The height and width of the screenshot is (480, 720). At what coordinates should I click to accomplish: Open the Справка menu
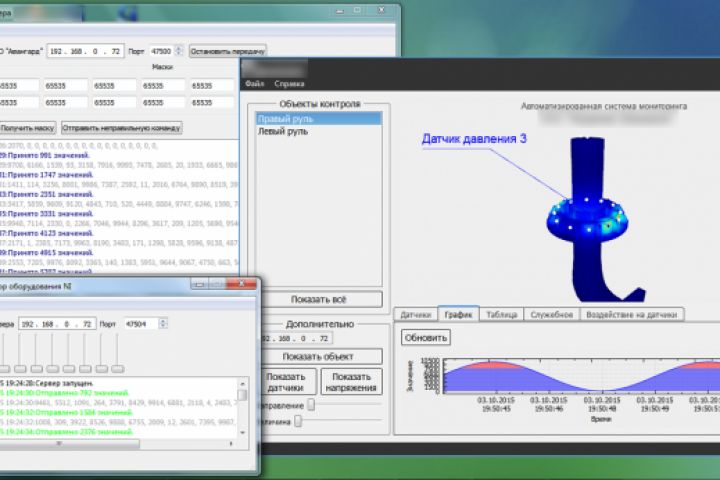click(289, 84)
